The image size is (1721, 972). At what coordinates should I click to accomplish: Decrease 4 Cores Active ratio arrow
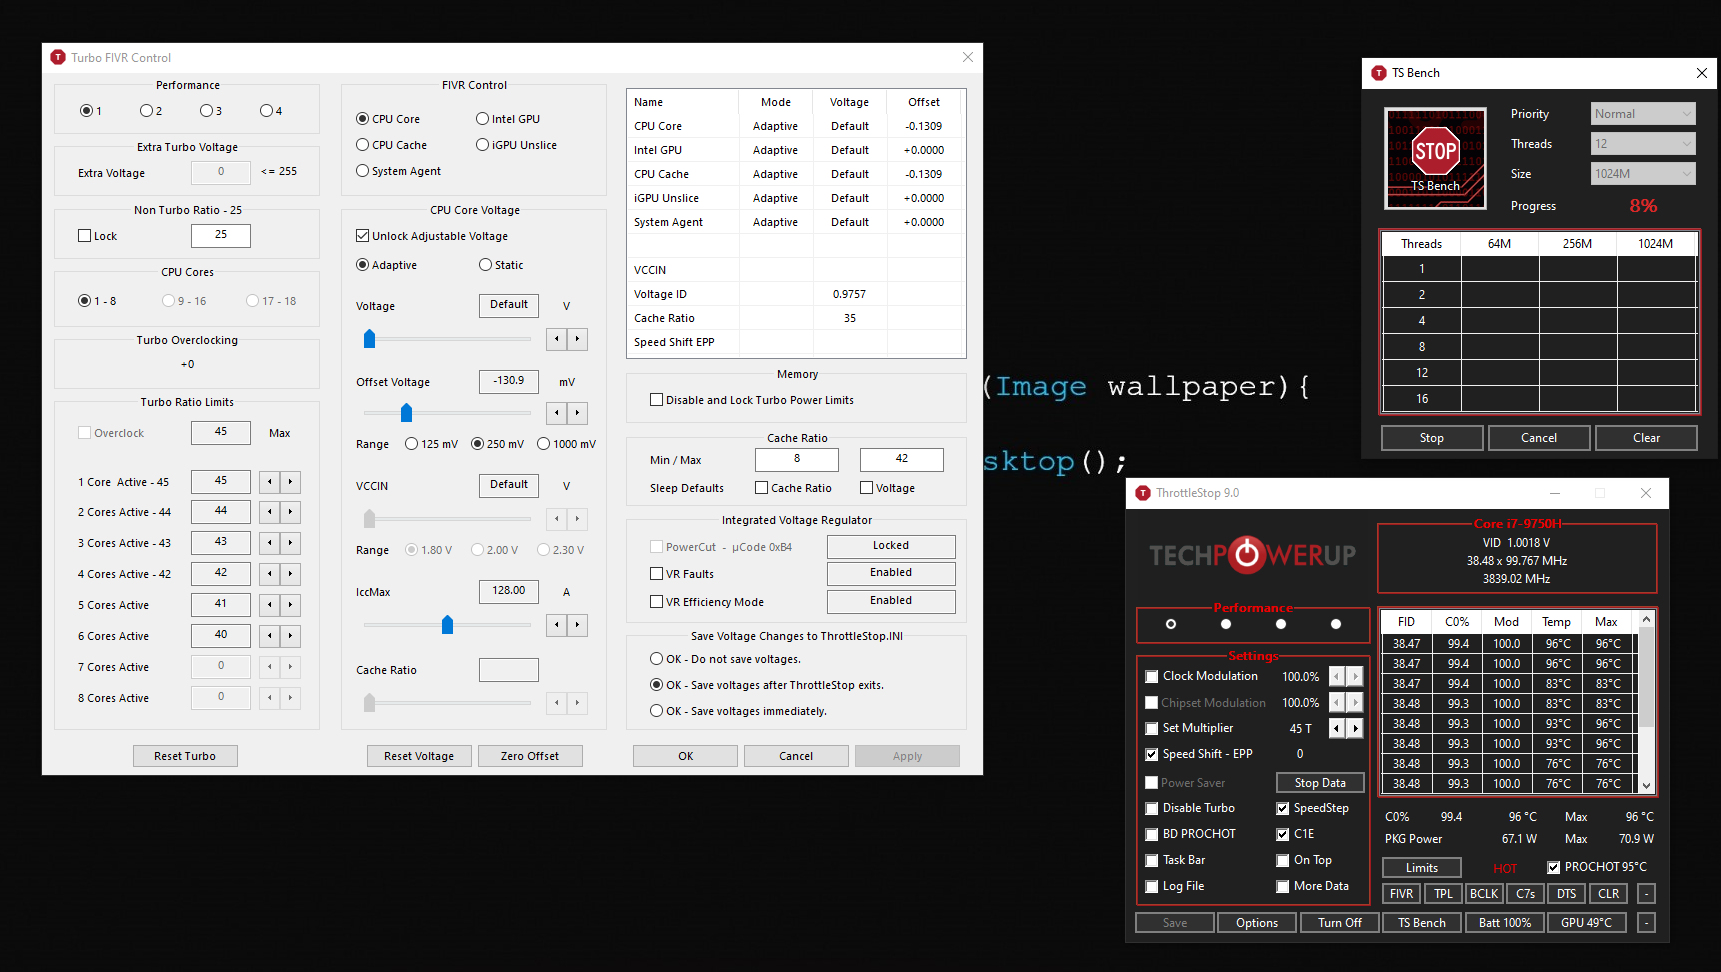tap(270, 574)
